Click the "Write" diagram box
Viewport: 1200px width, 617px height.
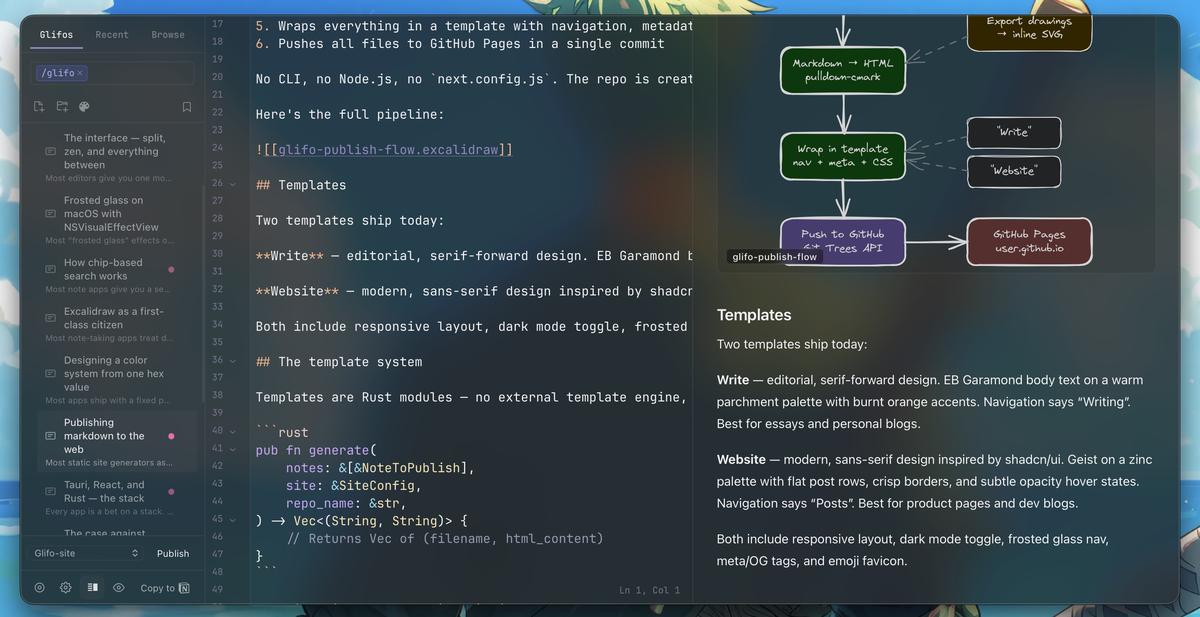point(1014,132)
